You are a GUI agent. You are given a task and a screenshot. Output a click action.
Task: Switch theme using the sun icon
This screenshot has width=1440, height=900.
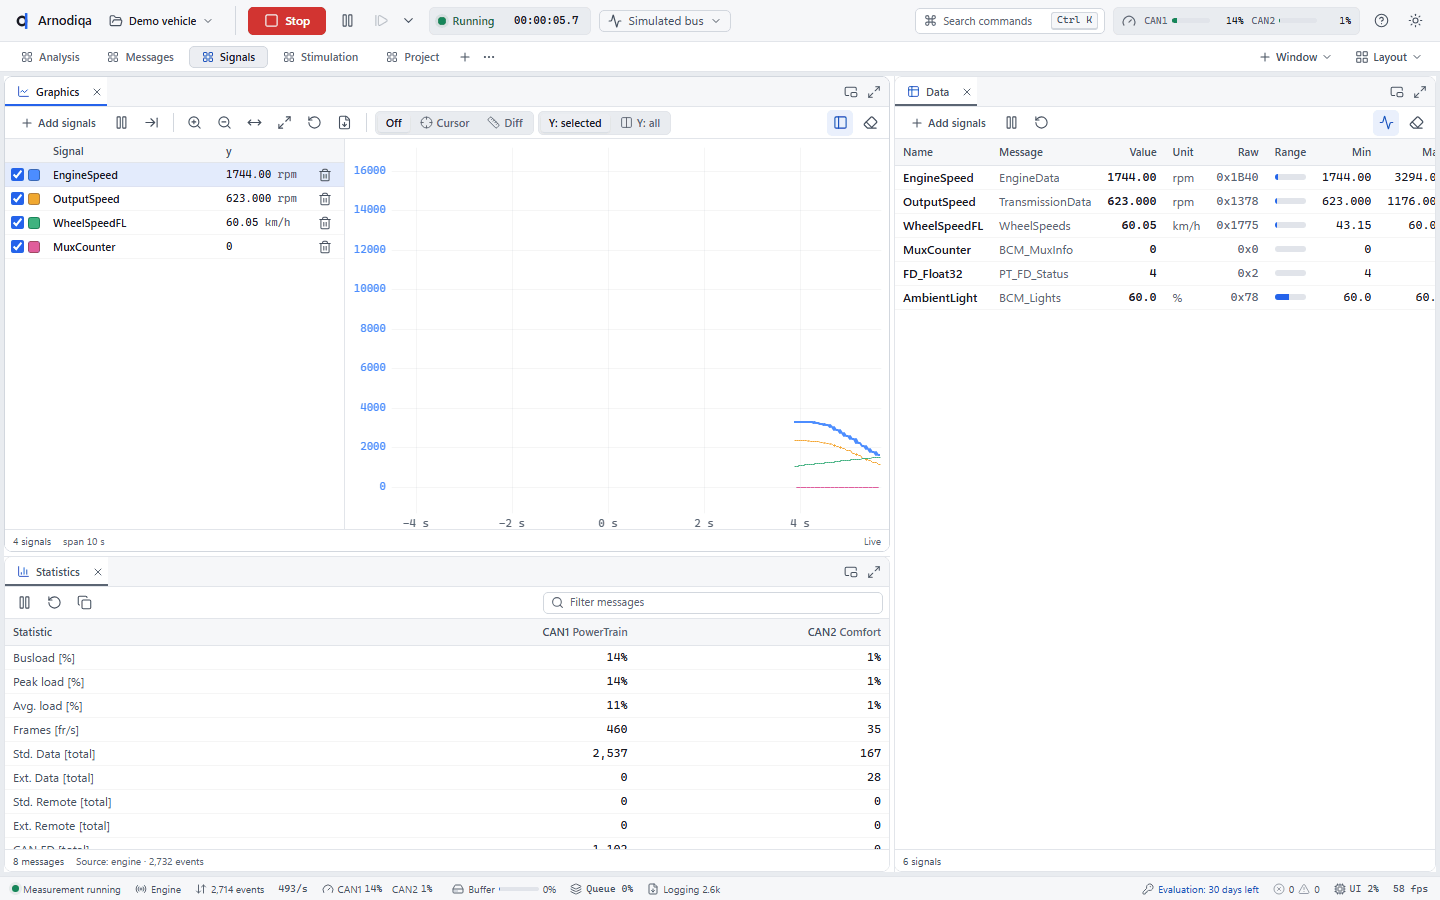[1415, 21]
